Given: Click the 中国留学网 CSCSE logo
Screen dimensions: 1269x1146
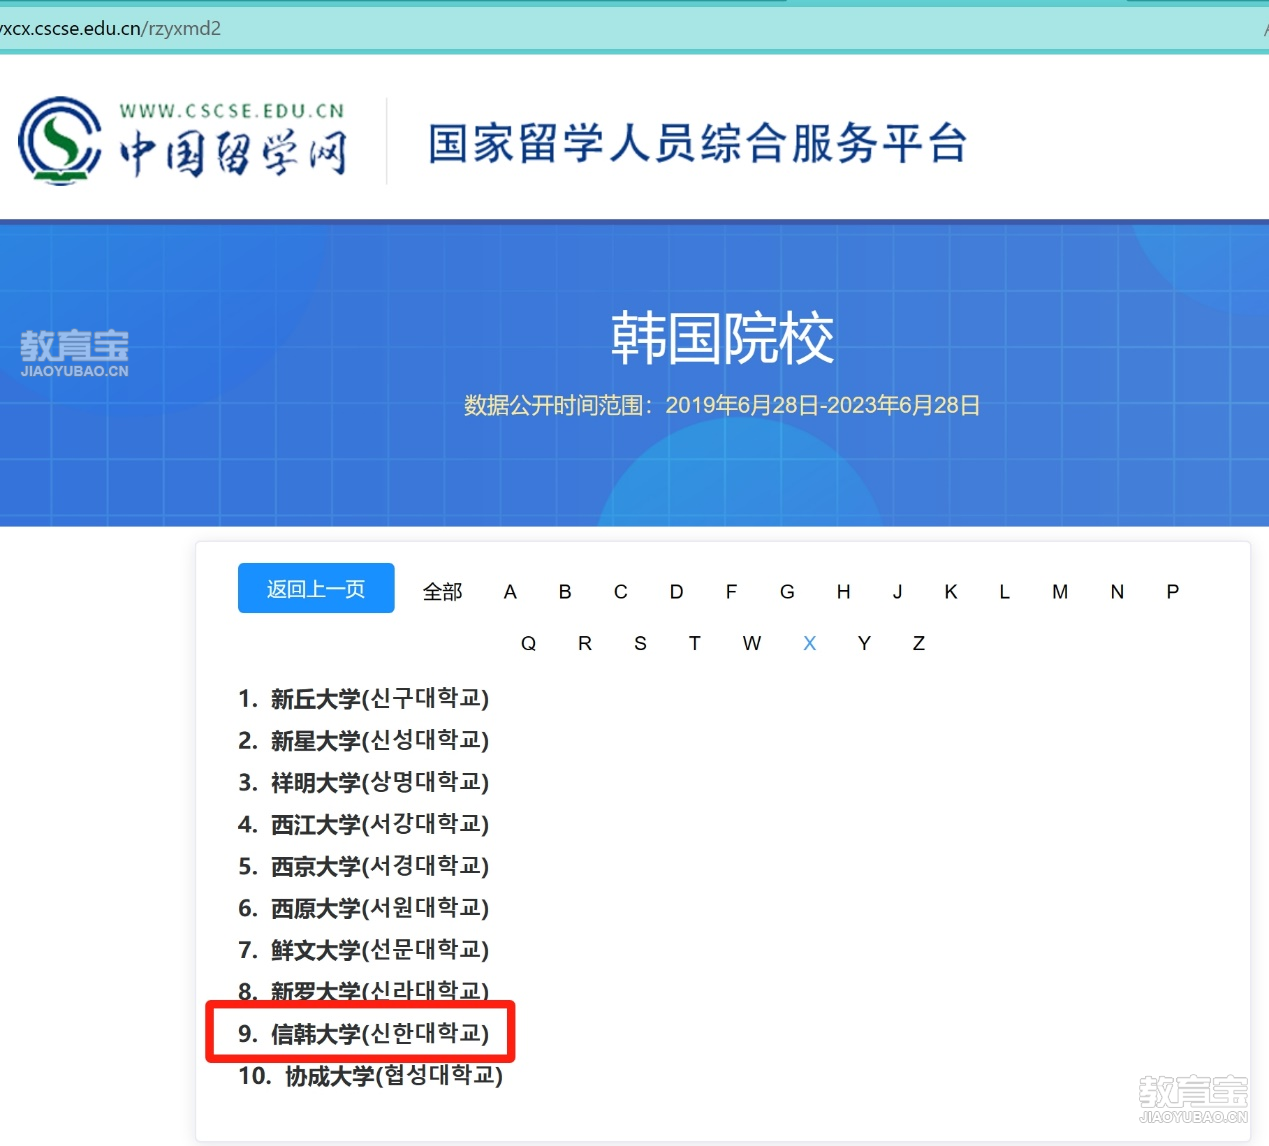Looking at the screenshot, I should point(183,141).
